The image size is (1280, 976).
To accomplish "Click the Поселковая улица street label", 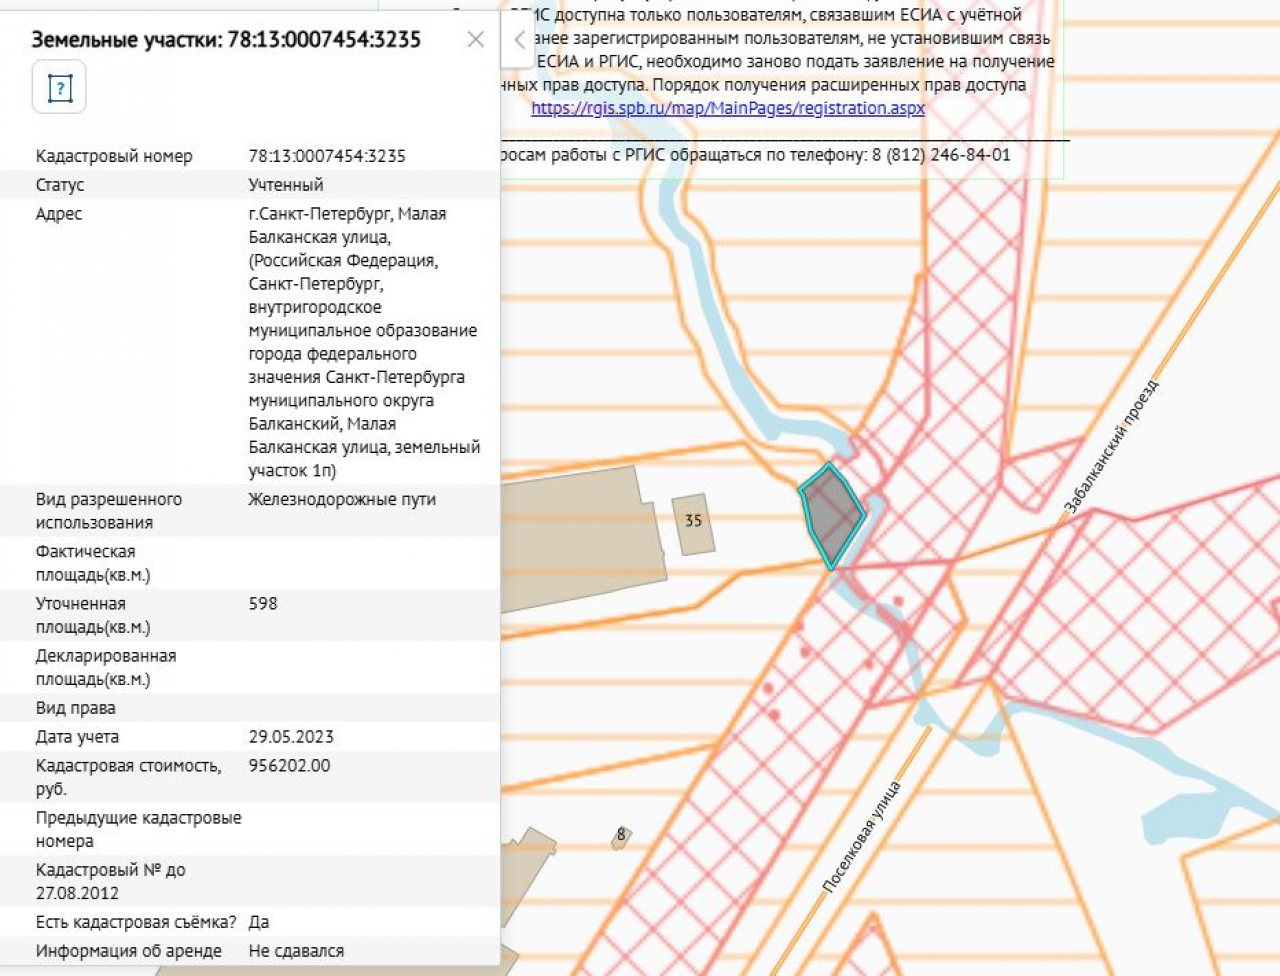I will coord(861,836).
